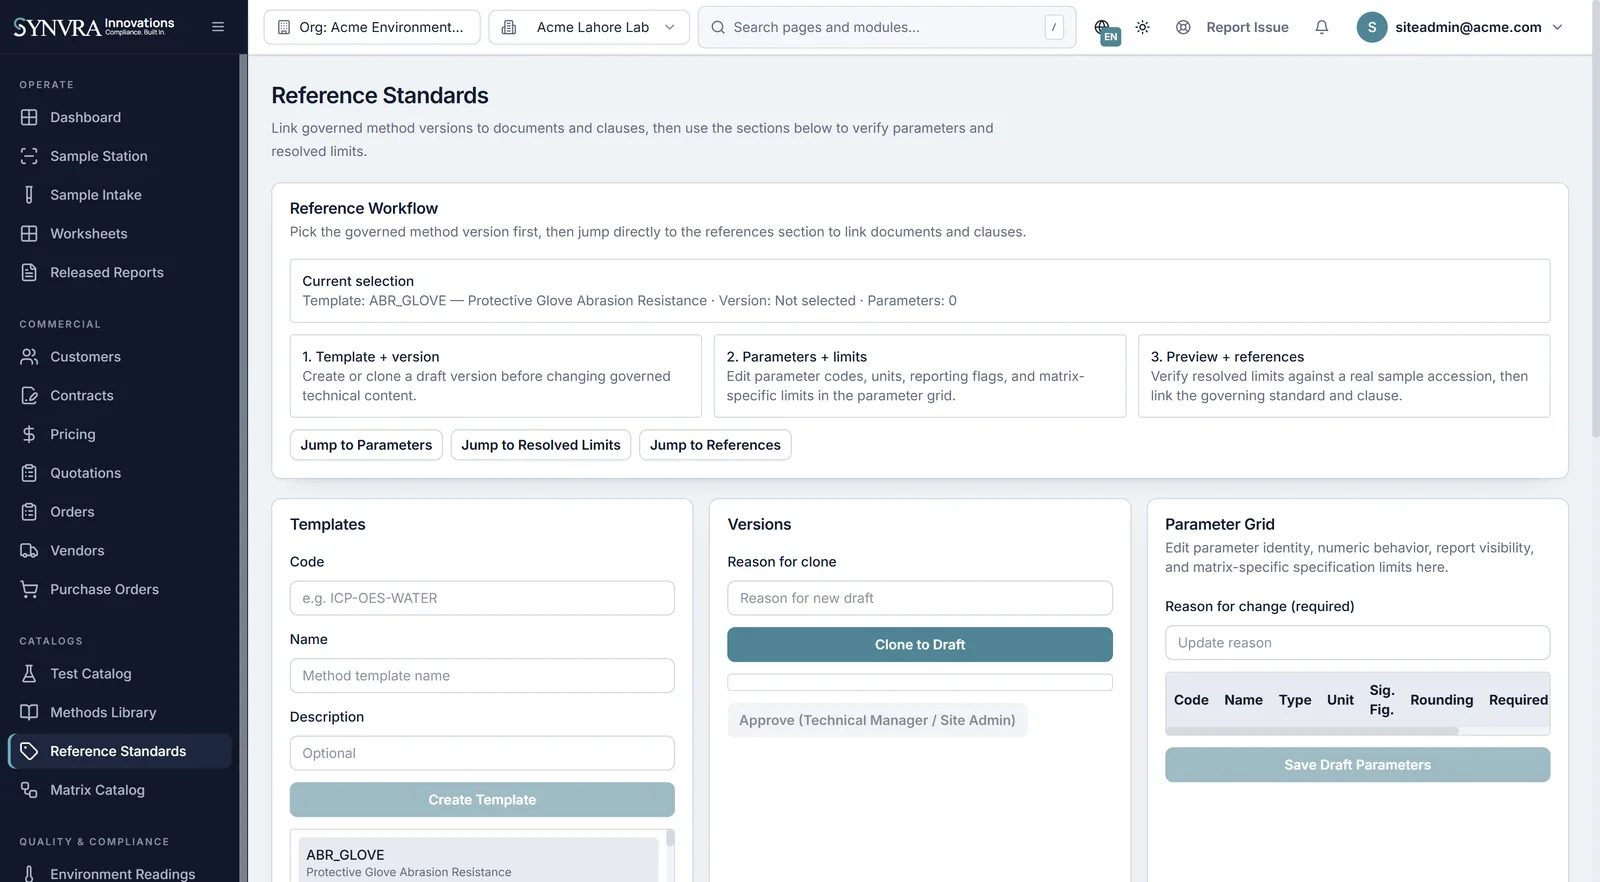
Task: Click the 1. Template + version card
Action: pyautogui.click(x=496, y=376)
